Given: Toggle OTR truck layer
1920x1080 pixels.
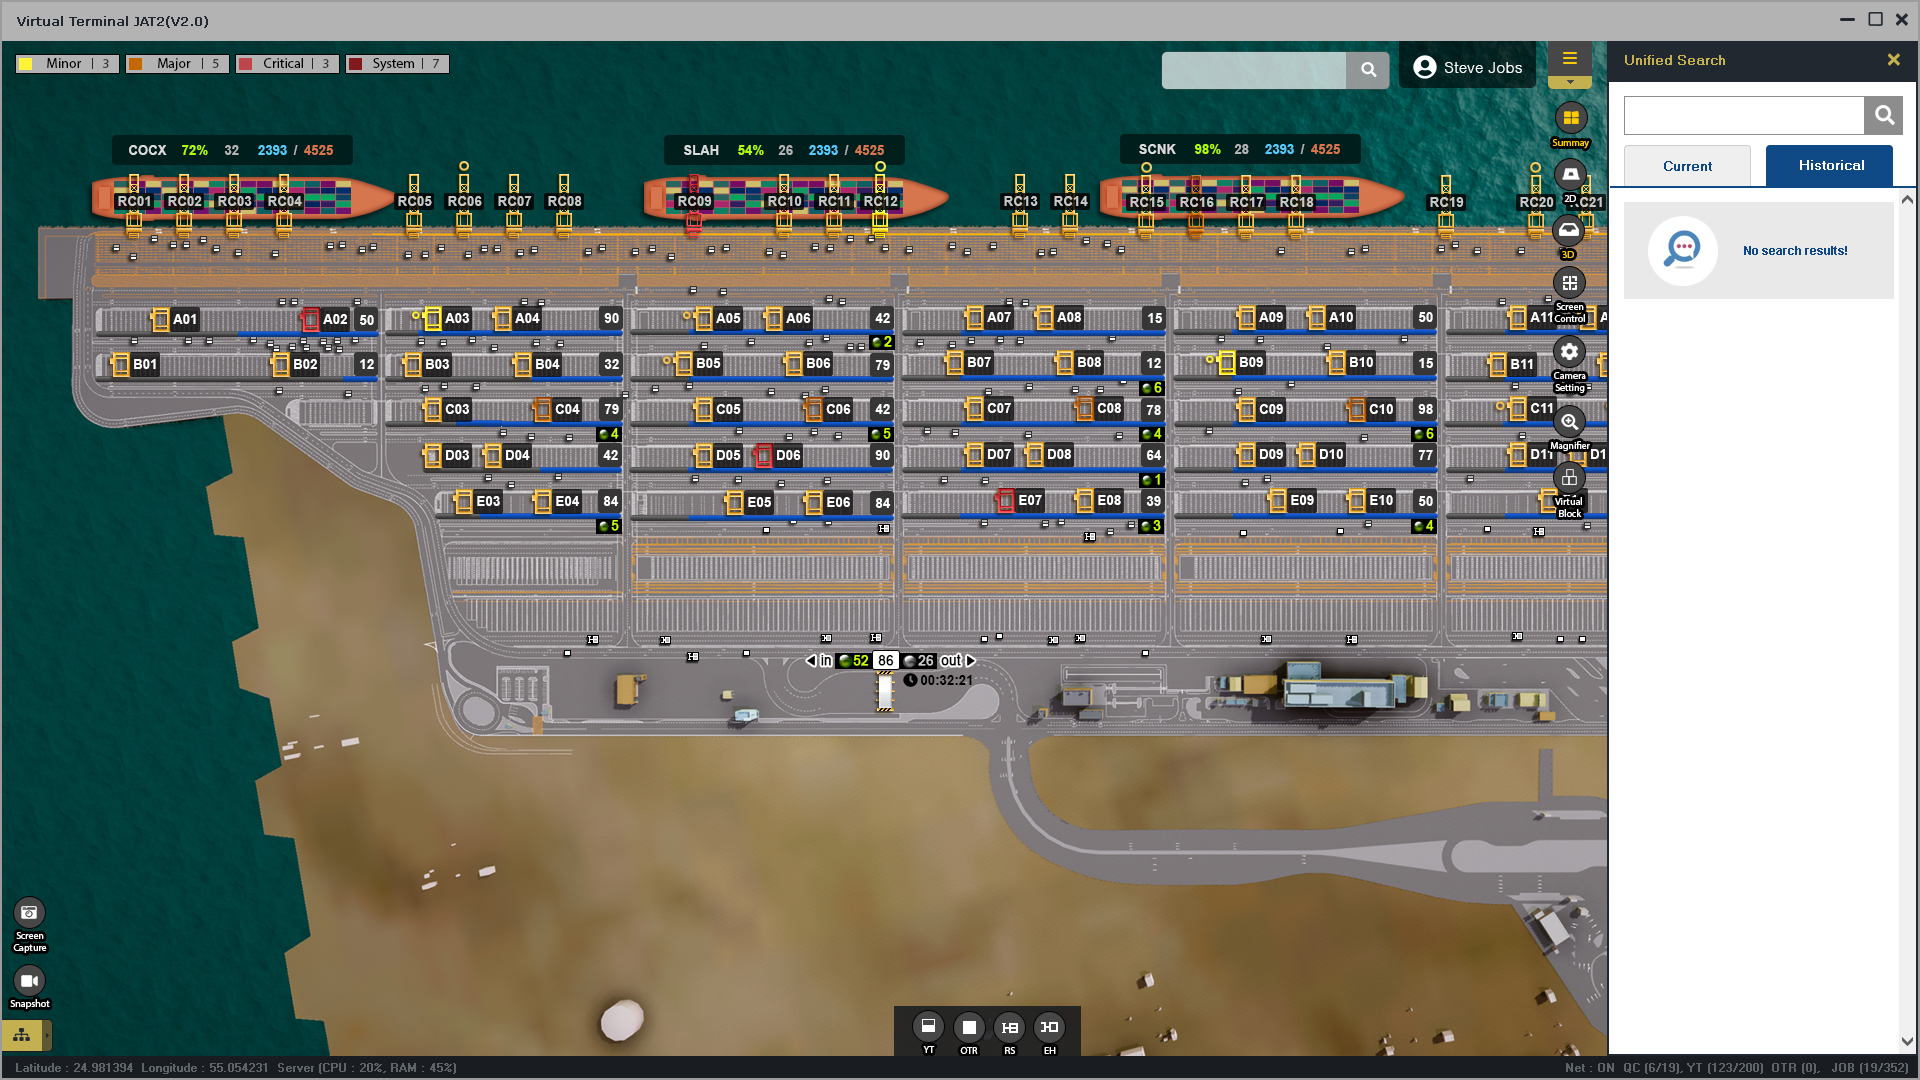Looking at the screenshot, I should click(968, 1027).
